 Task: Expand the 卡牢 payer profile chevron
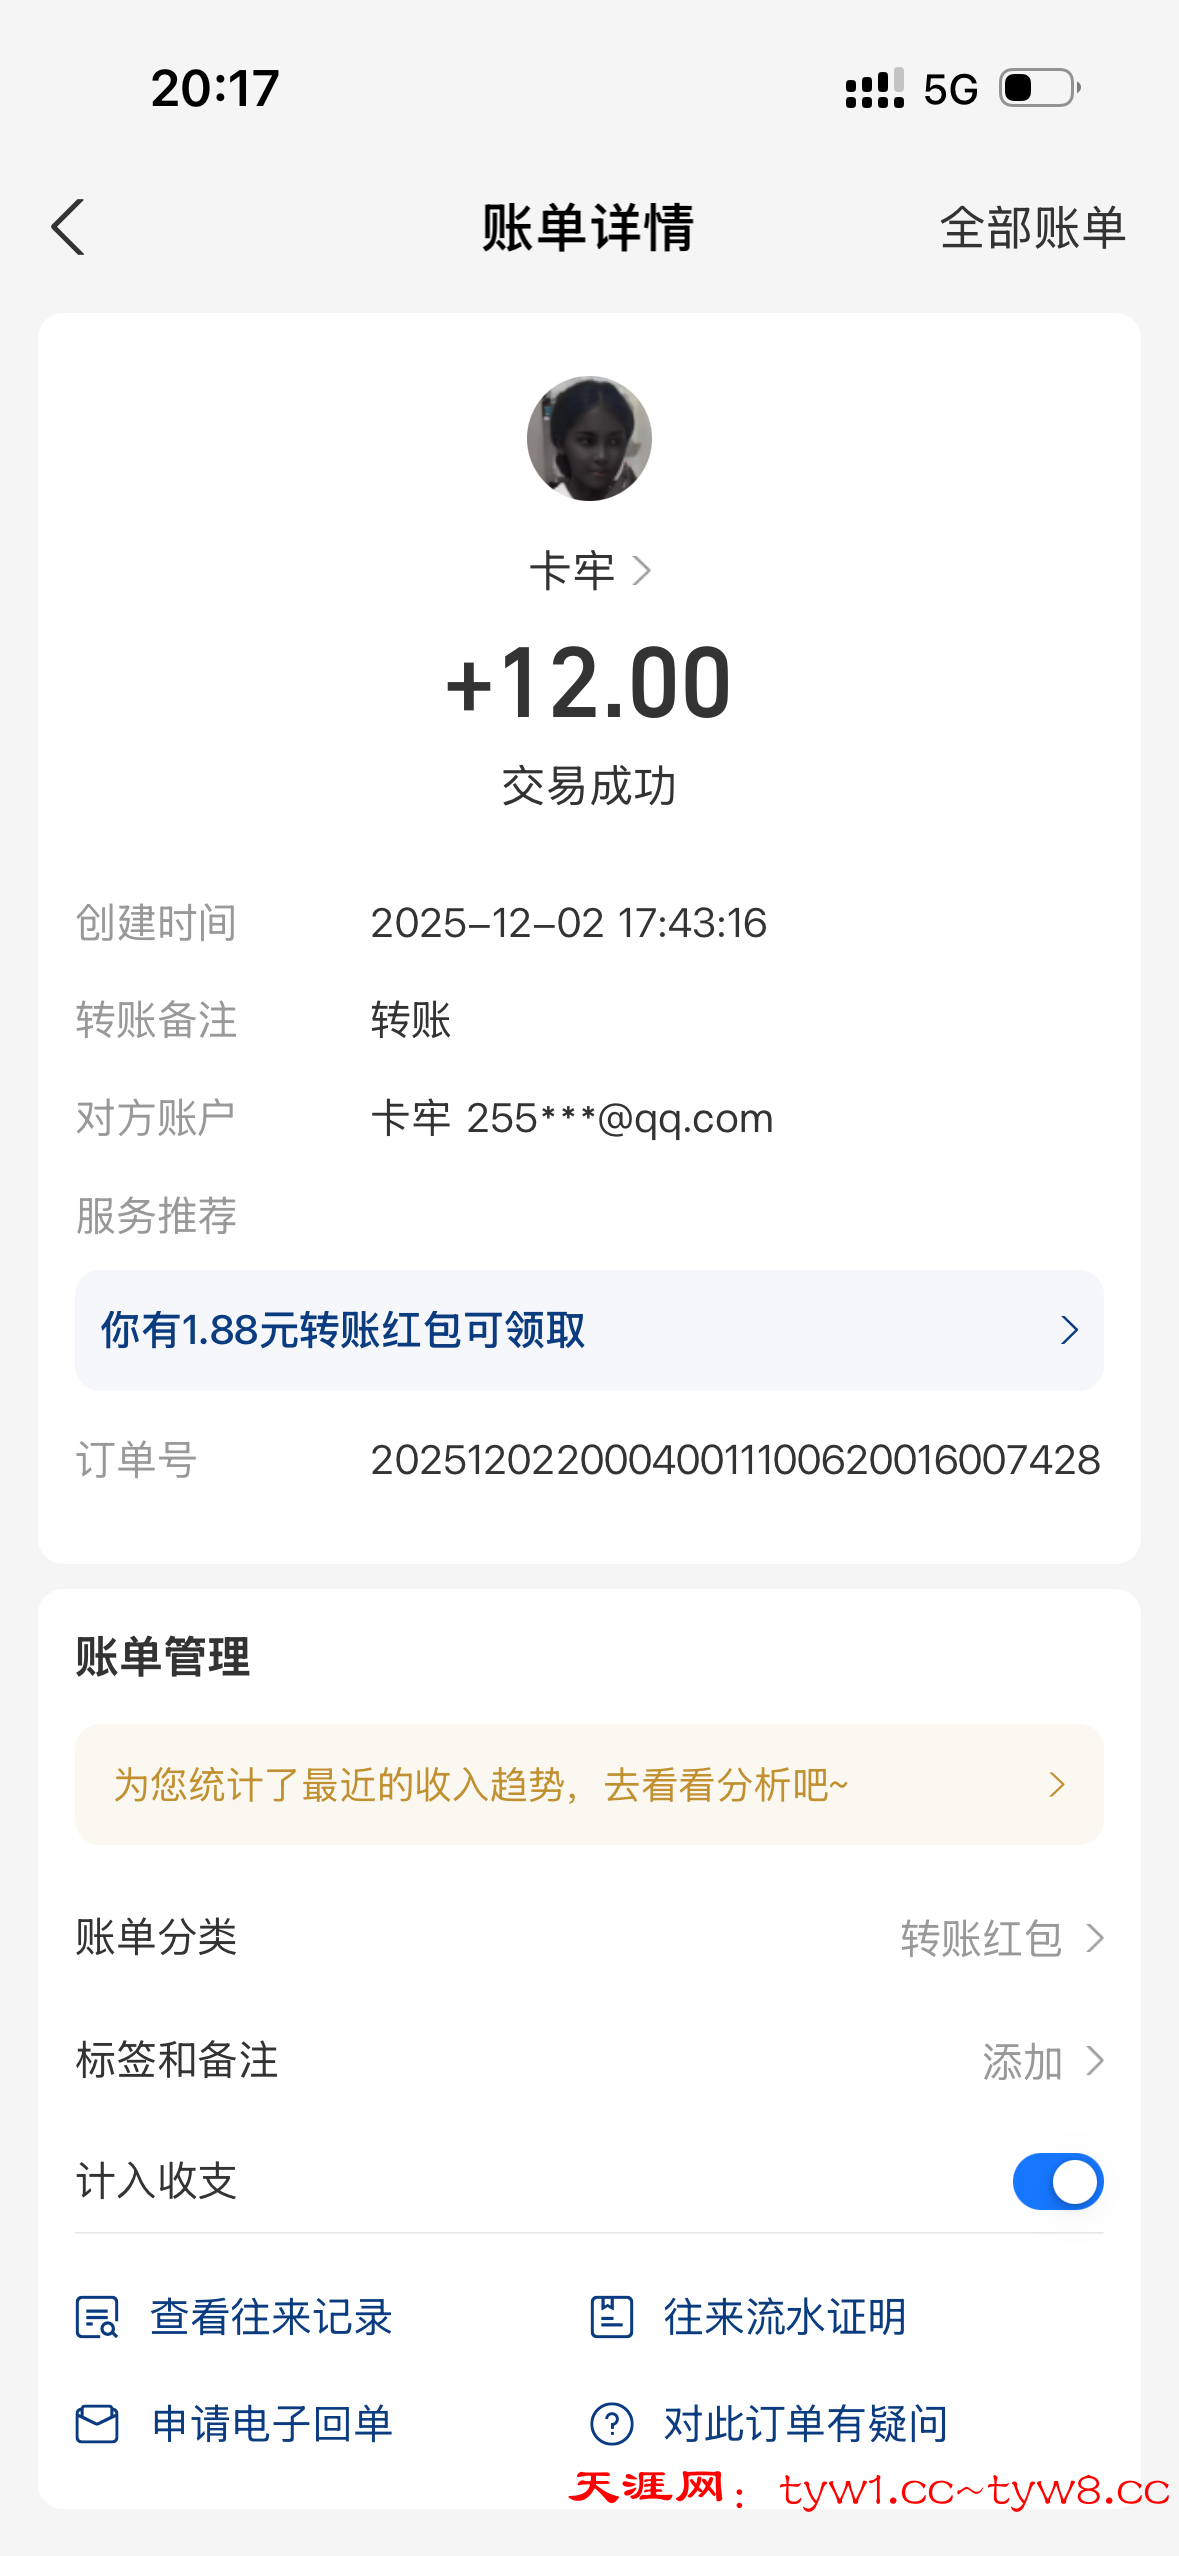tap(642, 571)
